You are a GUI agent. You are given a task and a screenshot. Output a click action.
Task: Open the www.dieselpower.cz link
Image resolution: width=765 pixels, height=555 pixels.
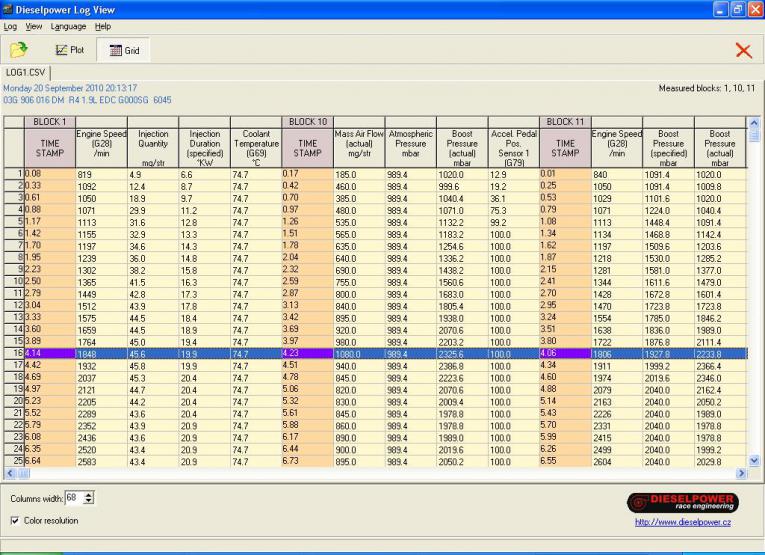coord(683,522)
